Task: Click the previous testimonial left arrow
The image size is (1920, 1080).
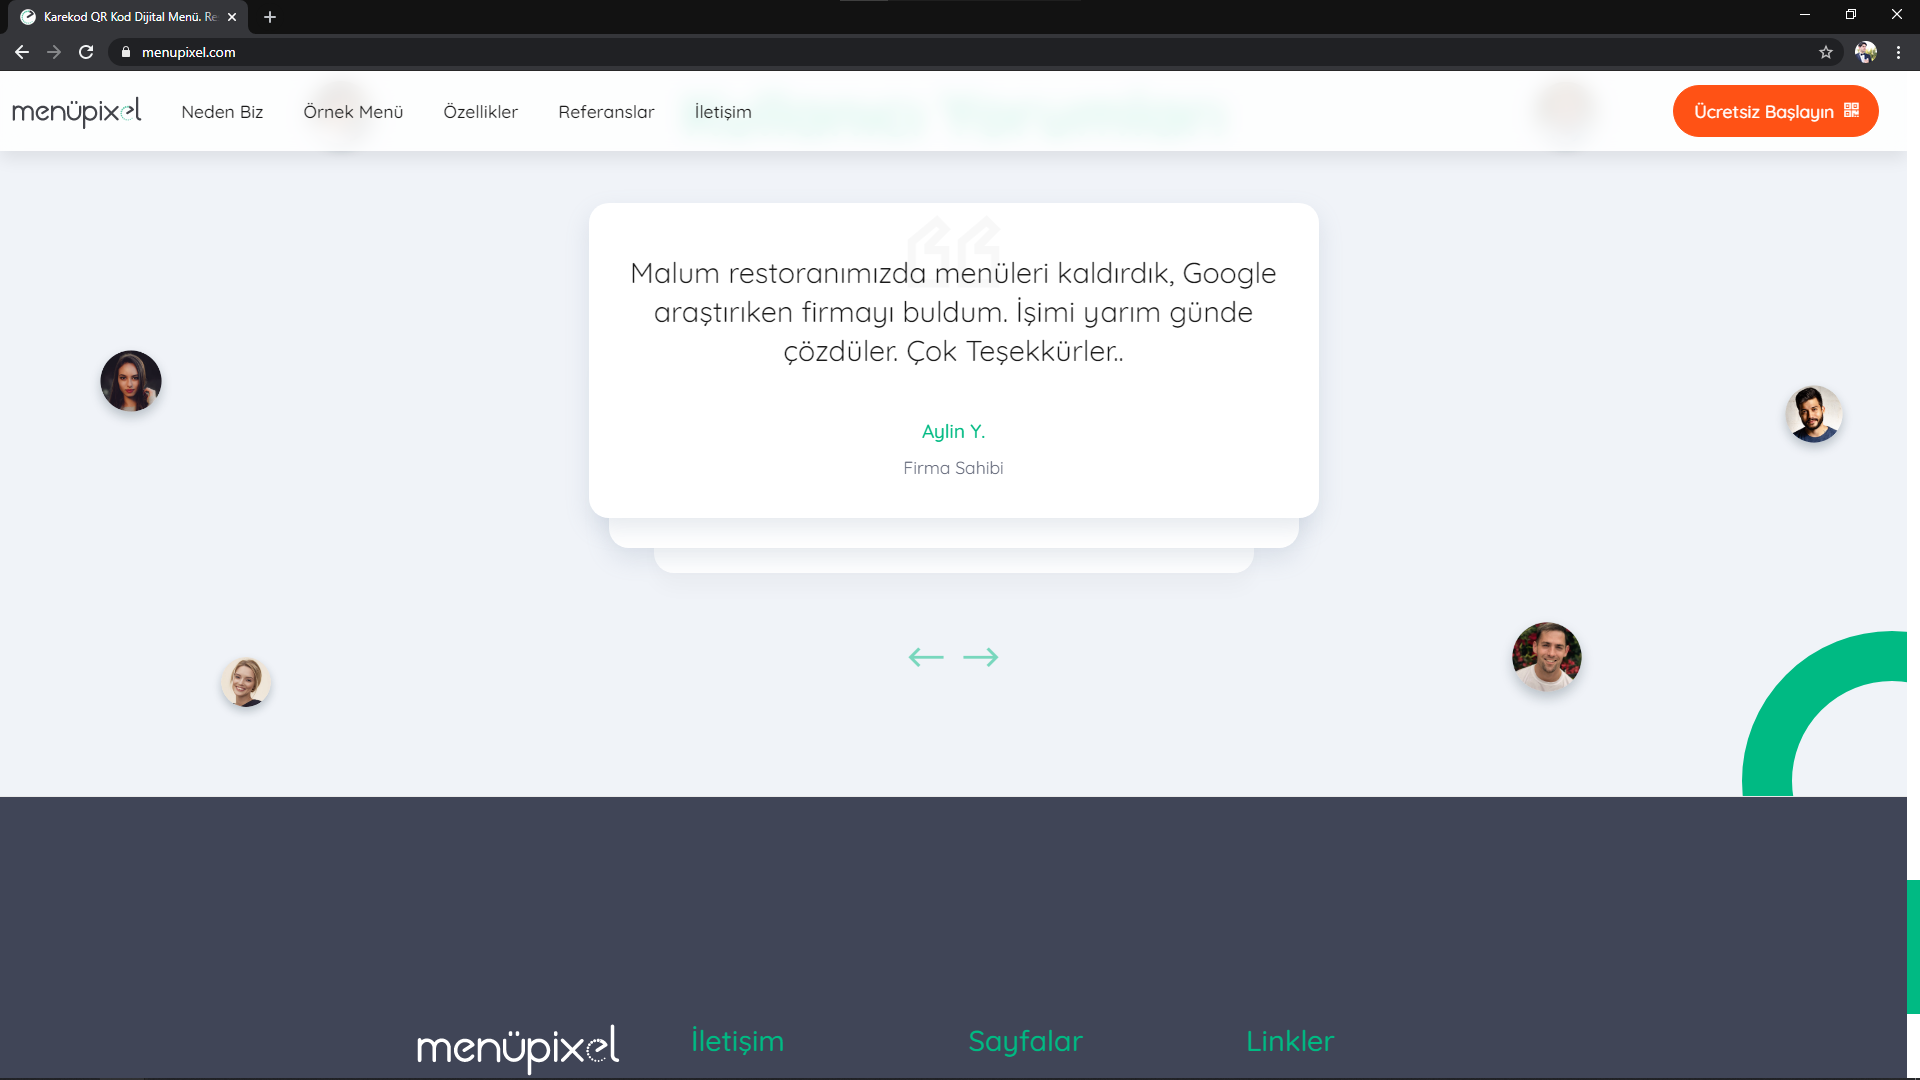Action: [925, 657]
